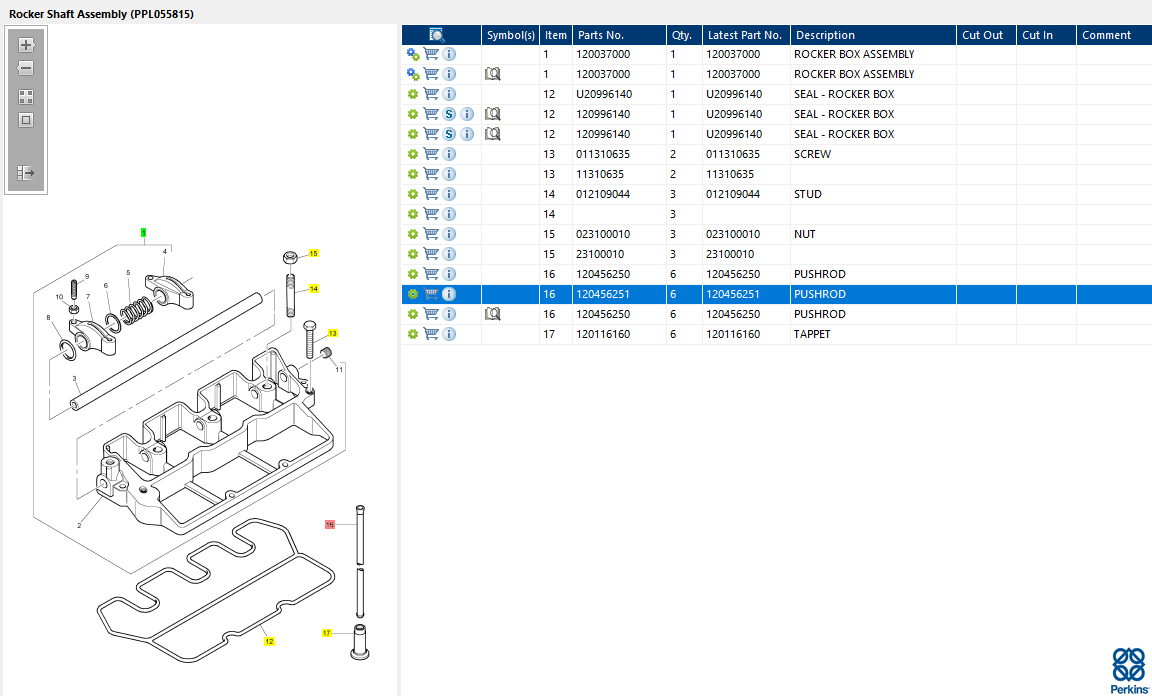Click the search icon in table header
Image resolution: width=1152 pixels, height=696 pixels.
[437, 35]
